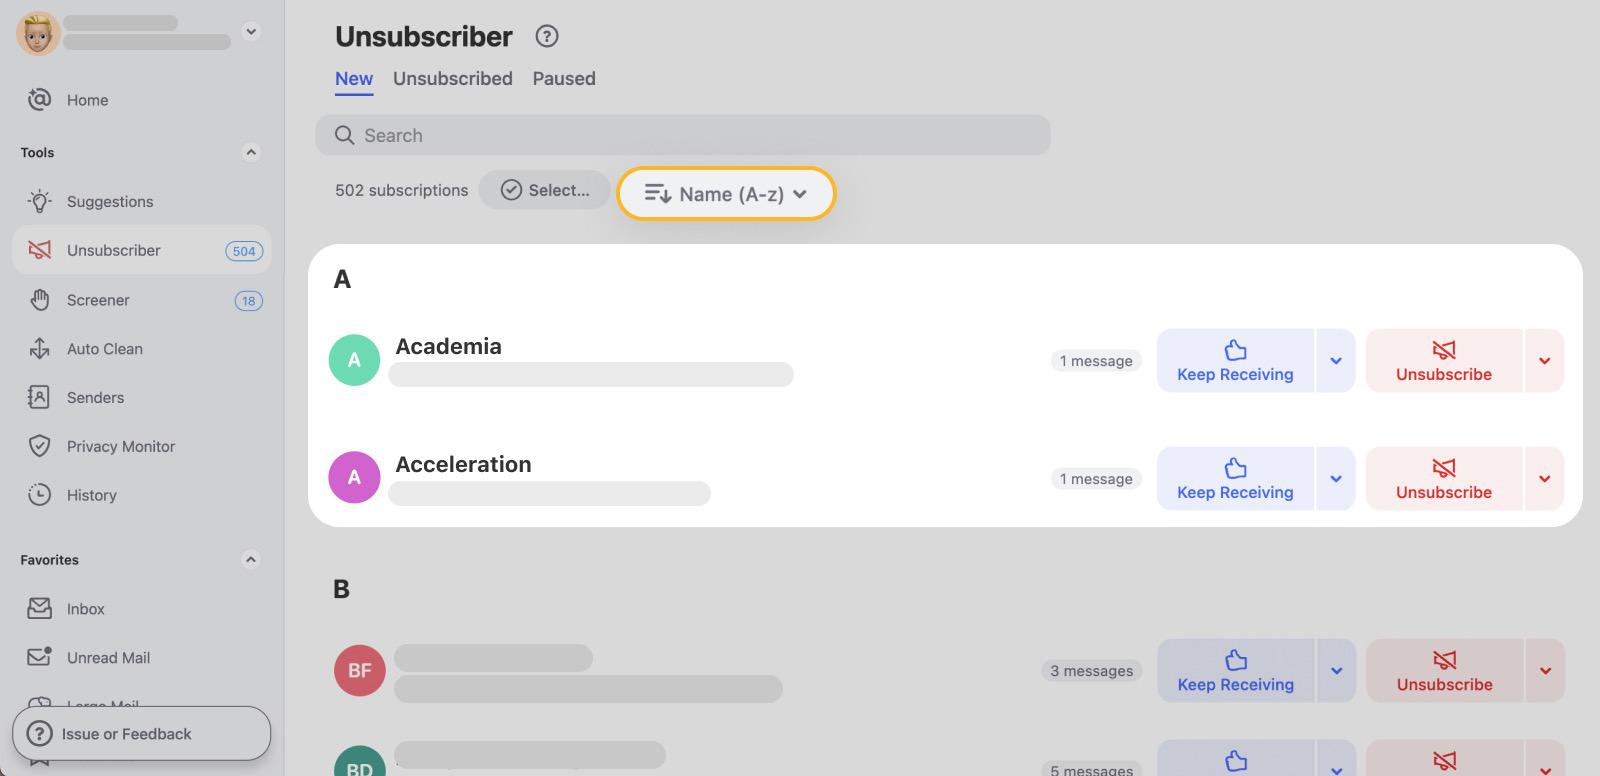Open Auto Clean from the sidebar icon

click(38, 348)
